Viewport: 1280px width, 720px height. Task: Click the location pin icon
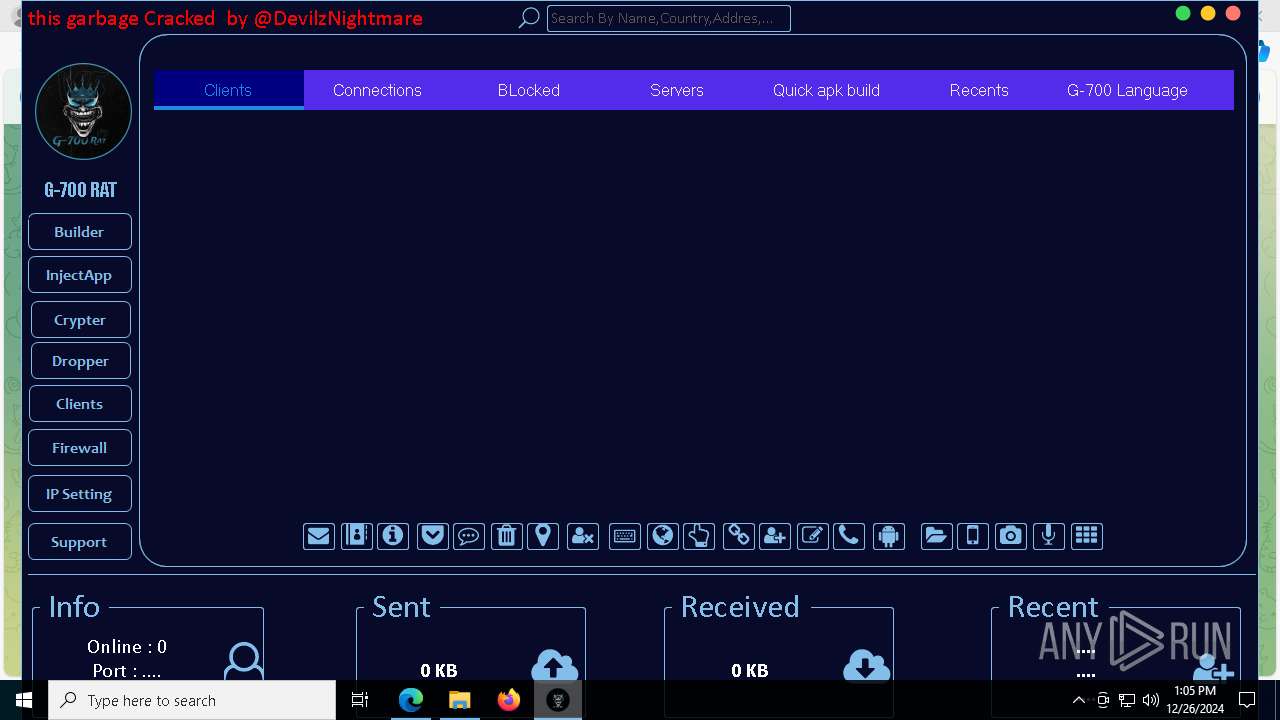click(x=543, y=536)
